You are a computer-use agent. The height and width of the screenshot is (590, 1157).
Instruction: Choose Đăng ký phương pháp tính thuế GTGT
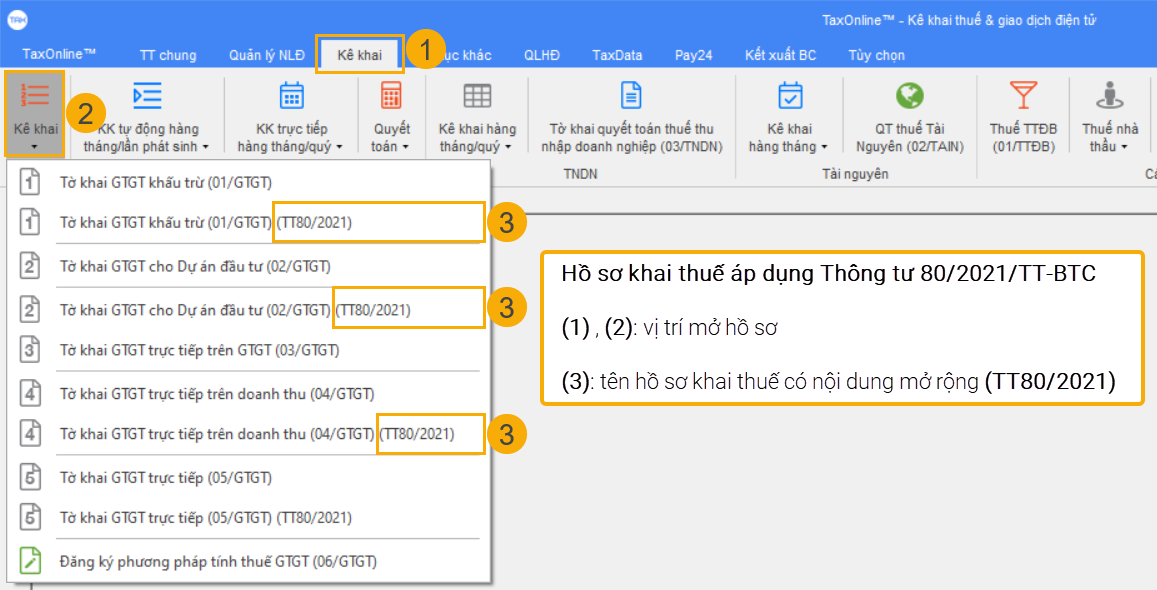tap(218, 562)
